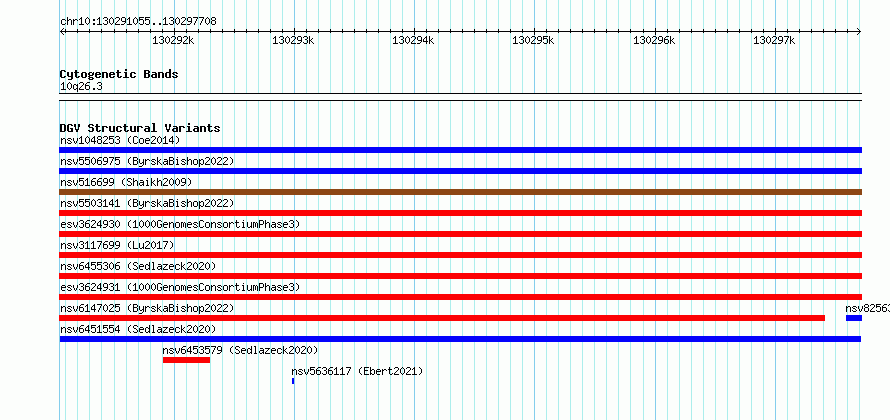Select the 10q26.3 band label
This screenshot has width=890, height=420.
pos(81,87)
